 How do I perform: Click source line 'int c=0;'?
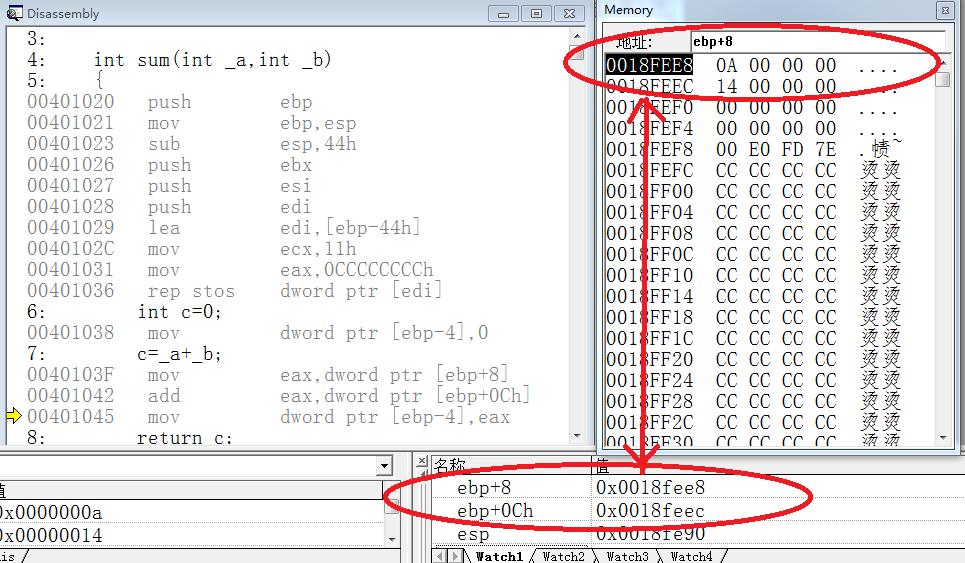(179, 312)
